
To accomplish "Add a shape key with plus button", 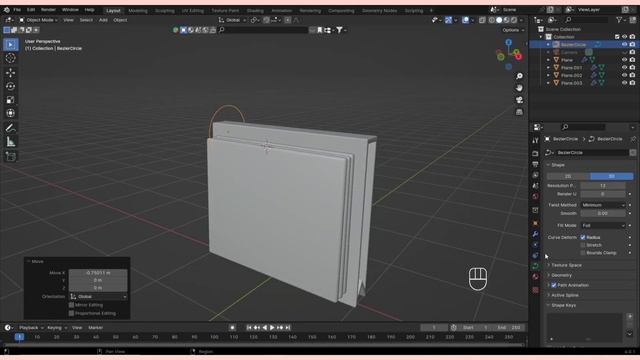I will [x=630, y=317].
